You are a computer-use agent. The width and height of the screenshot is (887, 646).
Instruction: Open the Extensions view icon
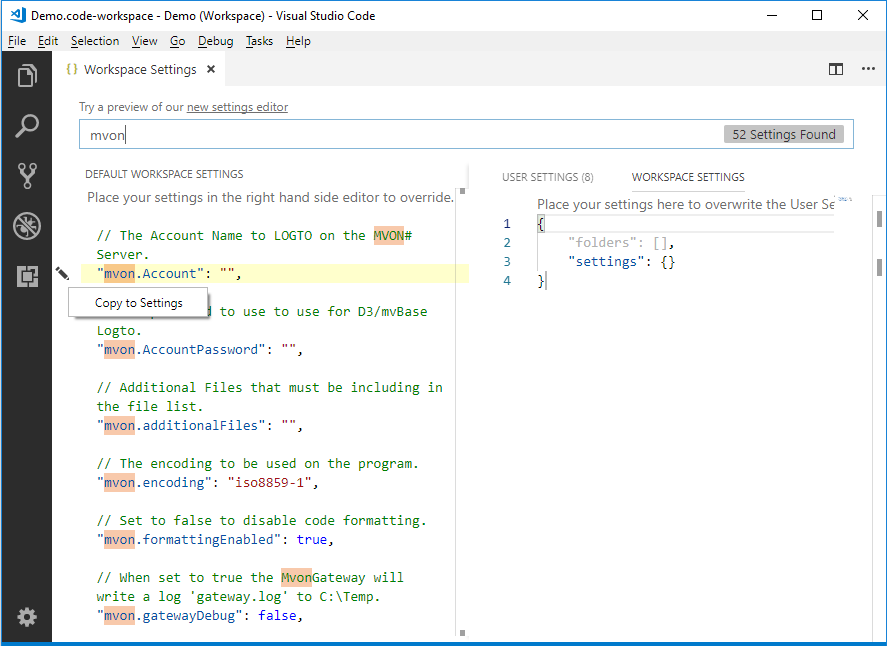point(27,276)
